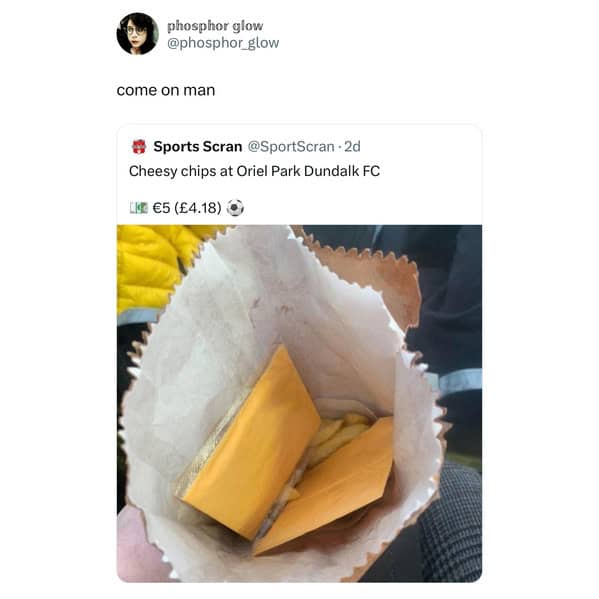The image size is (599, 599).
Task: Visit the @SportScran handle link
Action: click(x=291, y=147)
